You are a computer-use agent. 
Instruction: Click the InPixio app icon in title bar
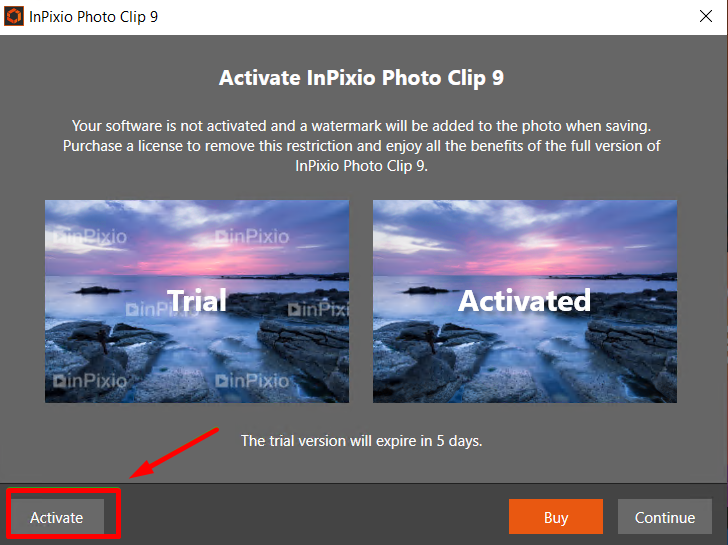point(14,16)
